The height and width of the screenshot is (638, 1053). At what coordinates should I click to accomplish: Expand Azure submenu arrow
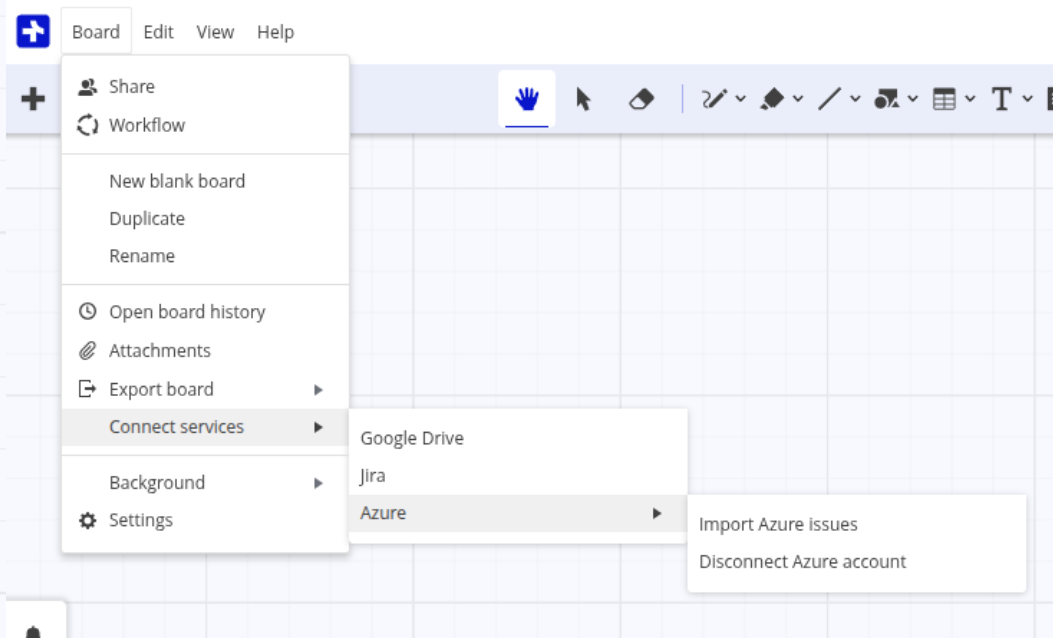(x=657, y=513)
